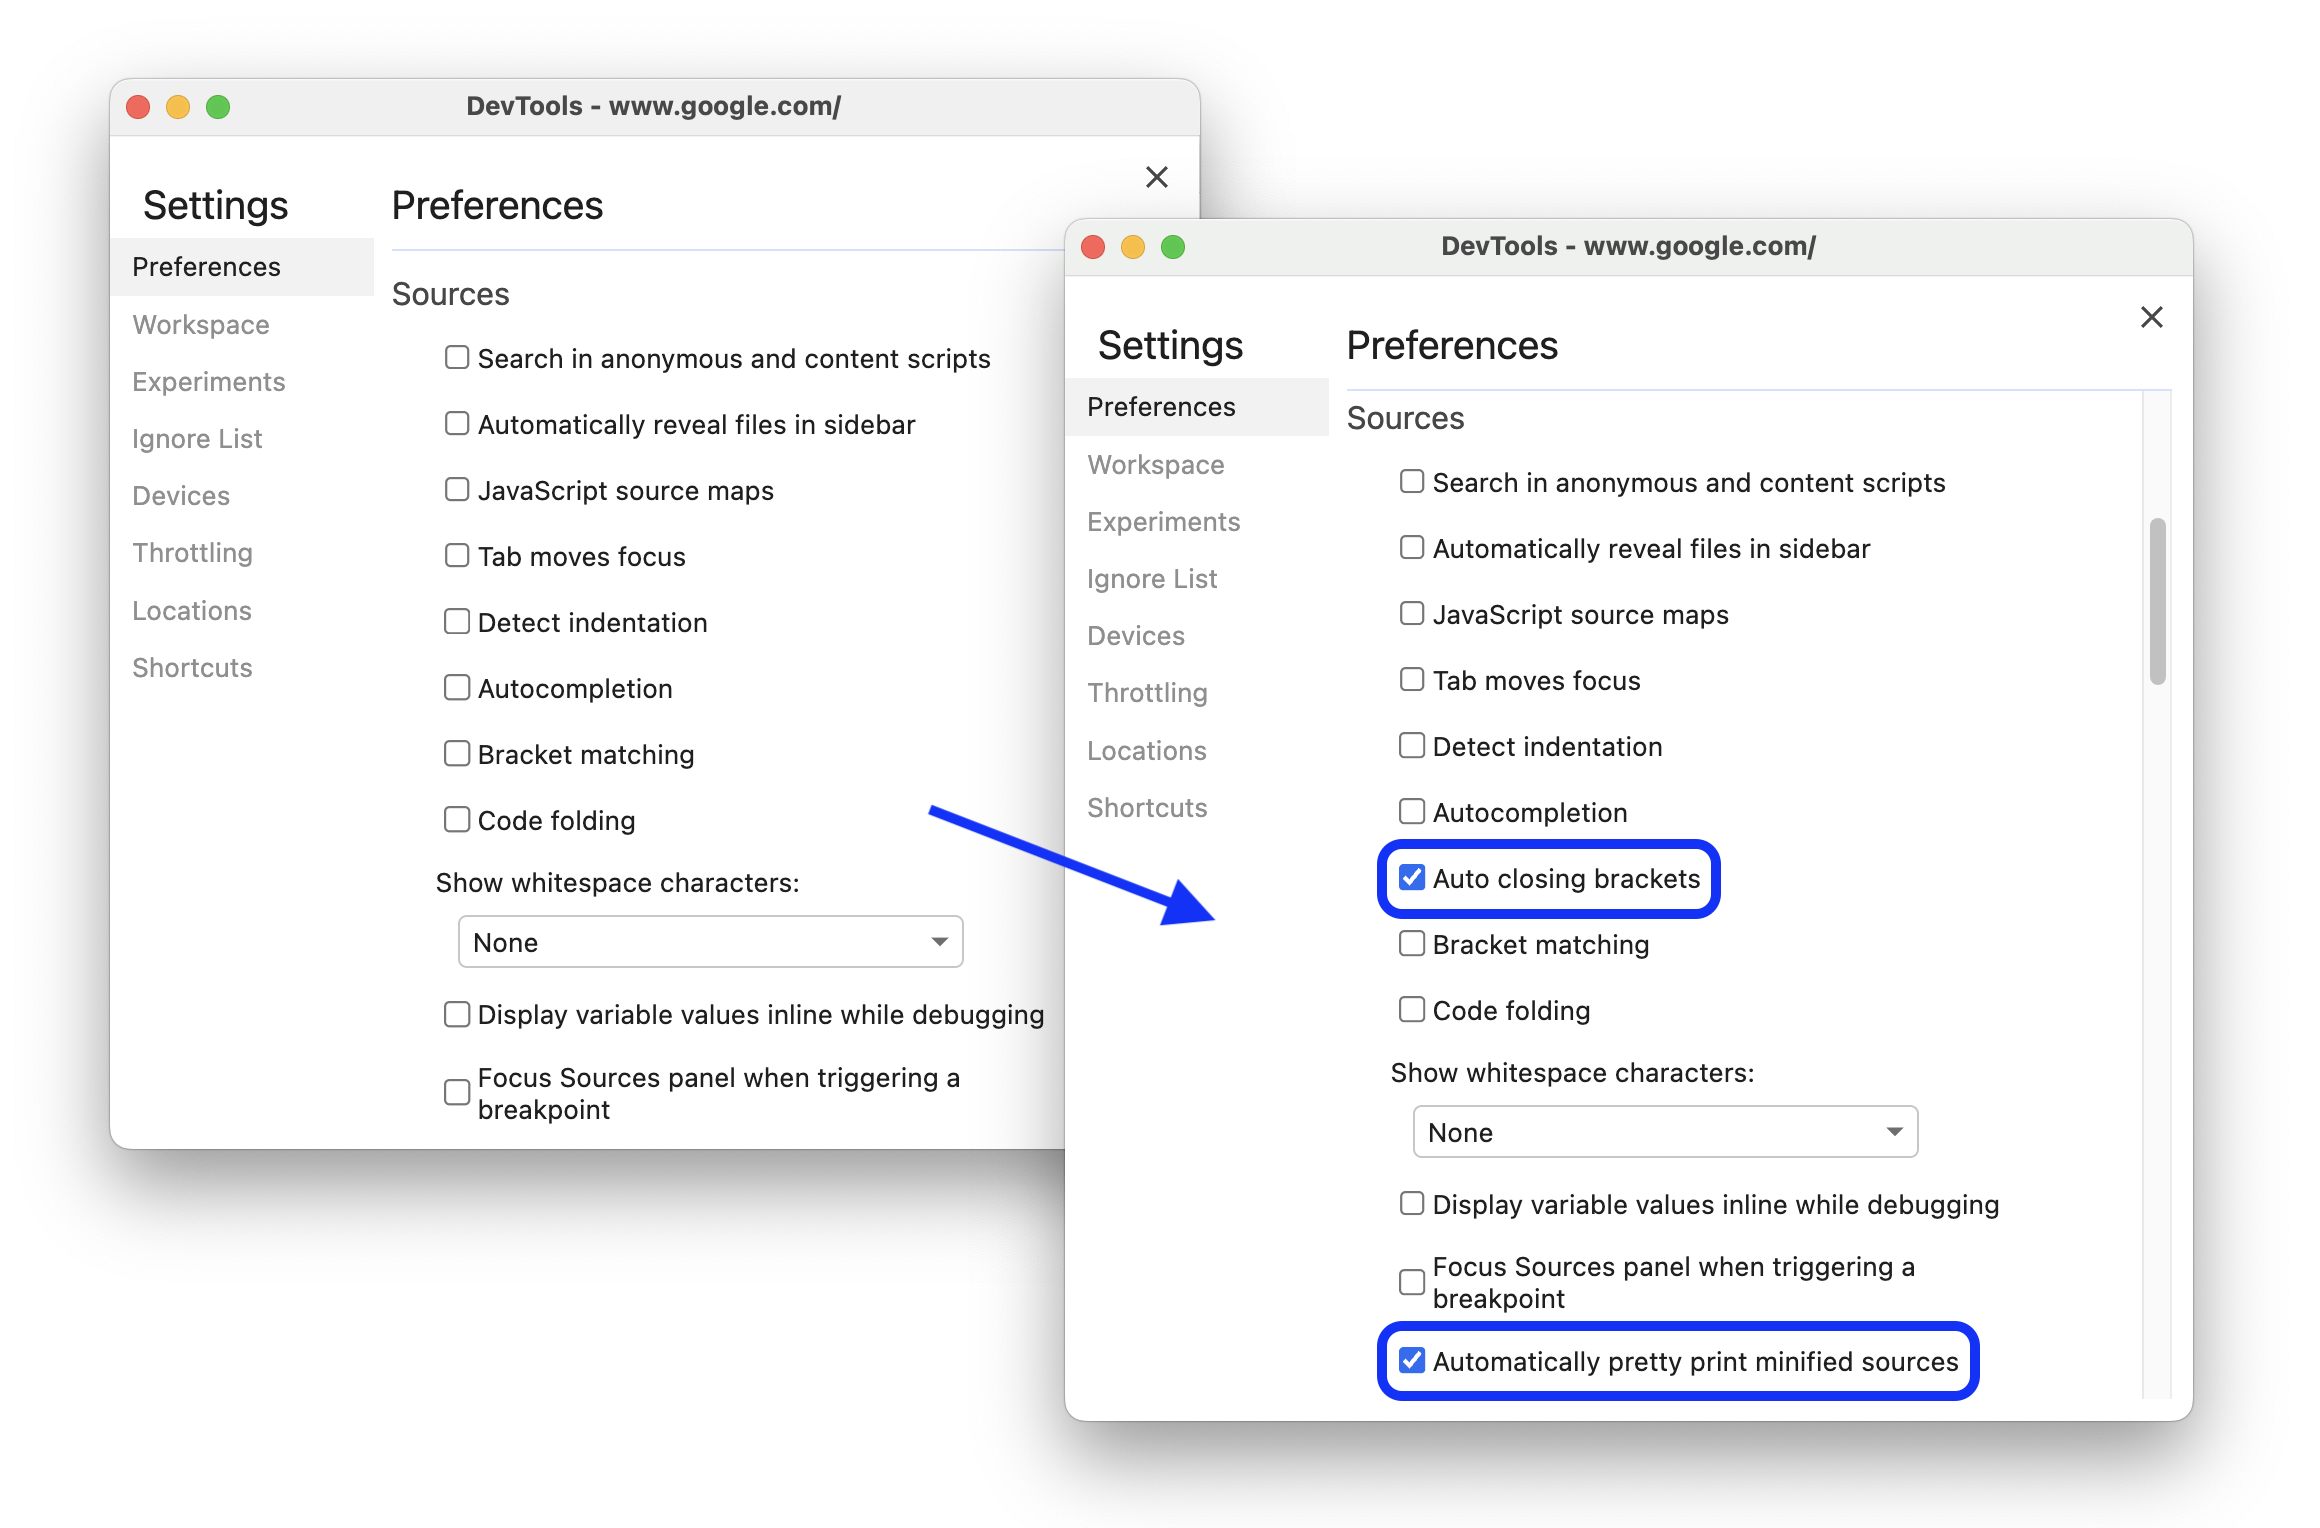
Task: Click the Workspace sidebar icon
Action: click(x=1156, y=464)
